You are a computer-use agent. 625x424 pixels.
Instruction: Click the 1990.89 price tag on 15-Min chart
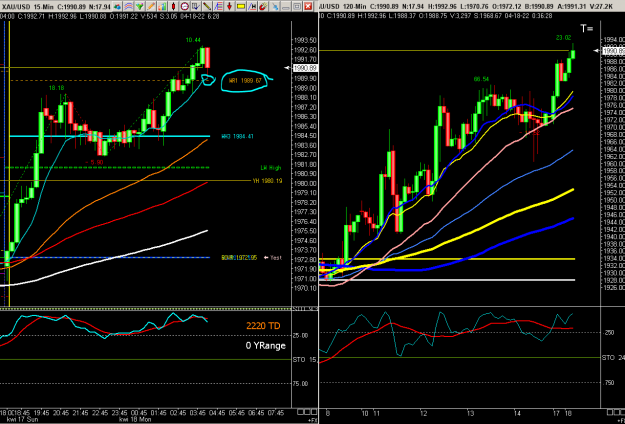[305, 68]
